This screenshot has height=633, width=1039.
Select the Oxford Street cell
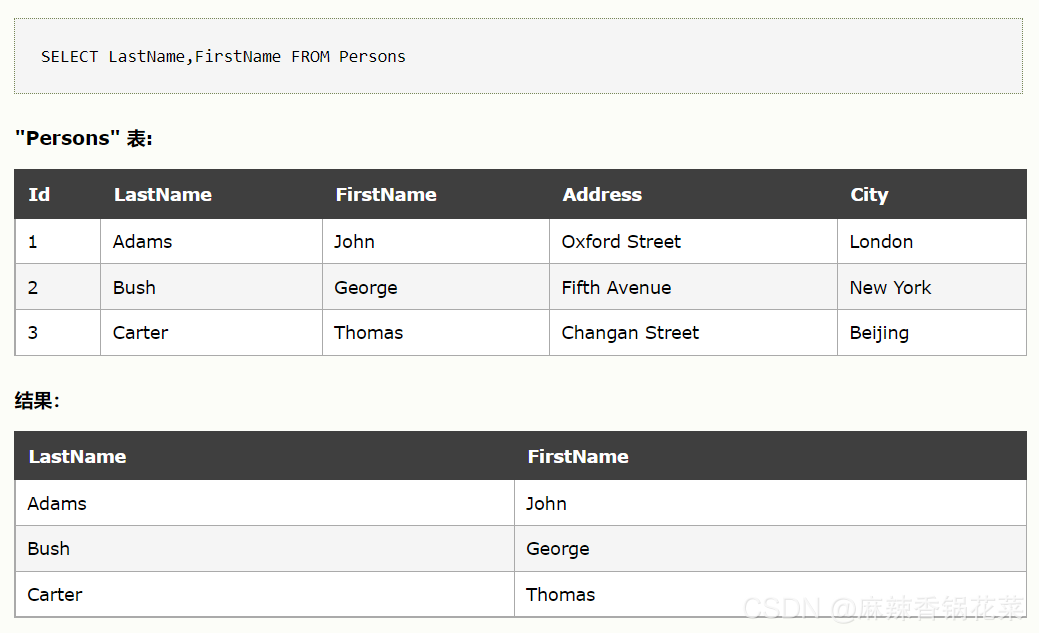[x=693, y=241]
